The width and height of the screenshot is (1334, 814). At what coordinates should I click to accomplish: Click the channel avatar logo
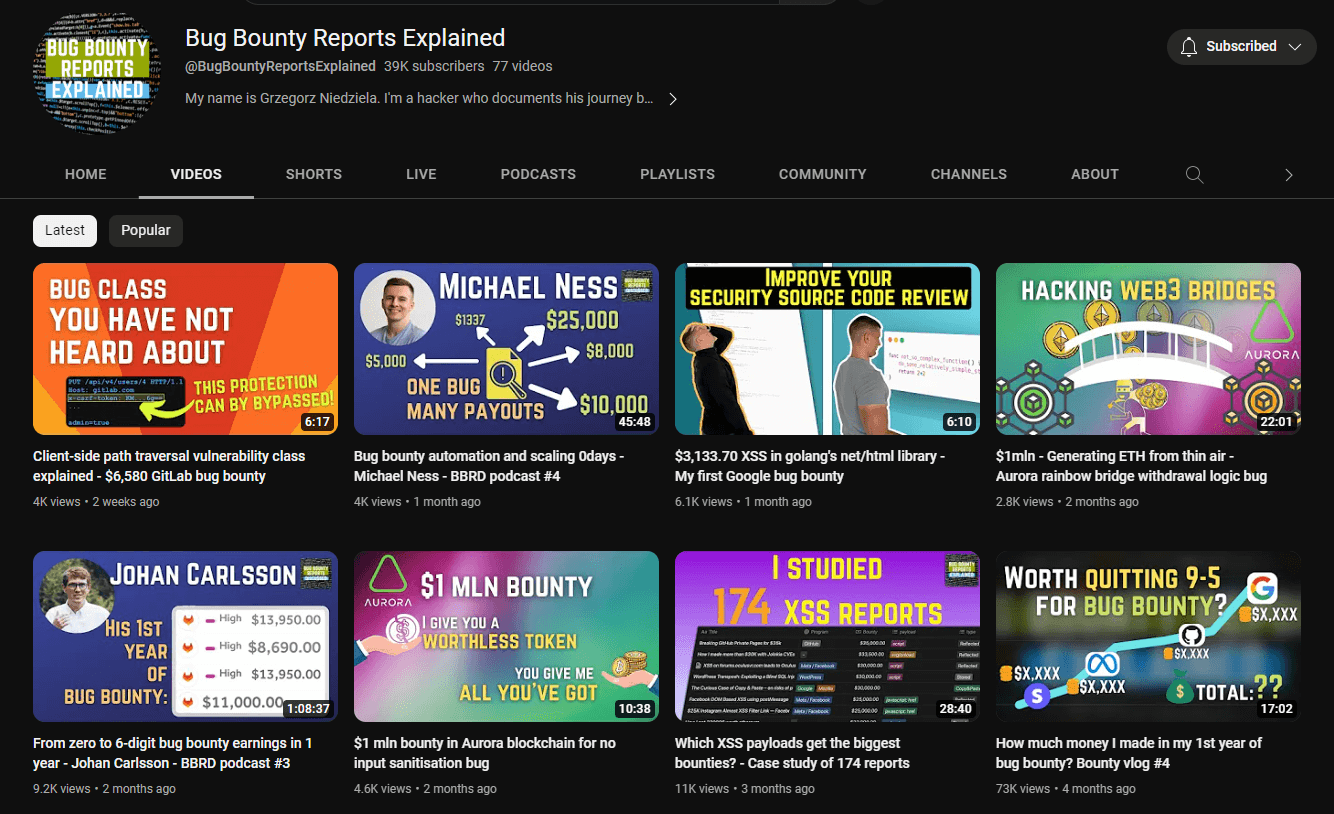point(97,73)
